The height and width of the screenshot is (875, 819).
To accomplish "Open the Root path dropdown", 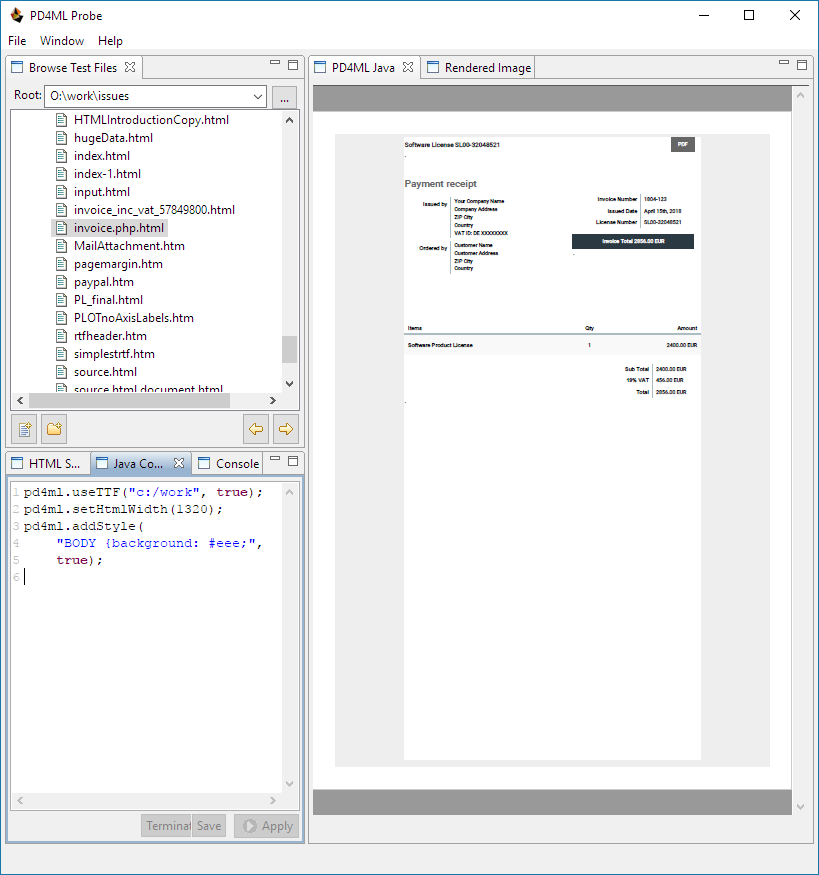I will pos(258,97).
